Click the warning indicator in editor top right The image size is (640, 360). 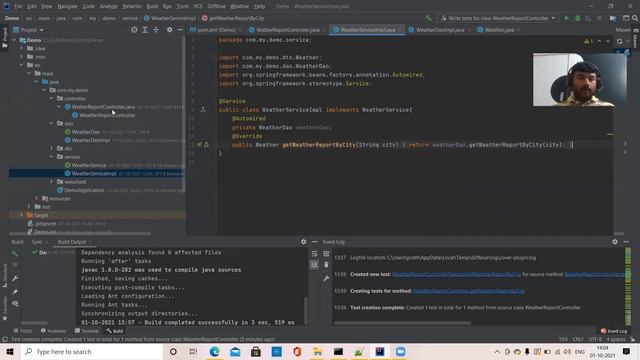(588, 42)
